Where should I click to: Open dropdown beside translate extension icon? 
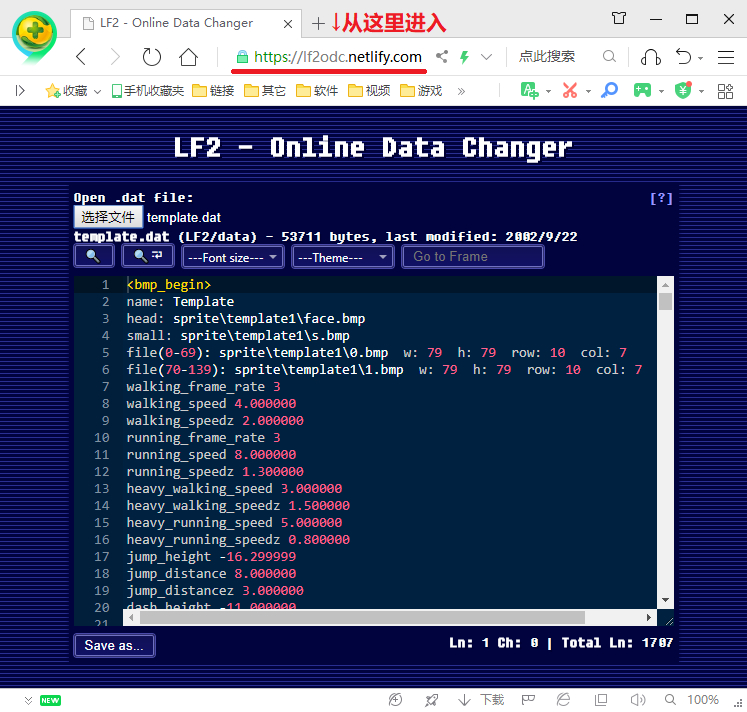(x=548, y=91)
